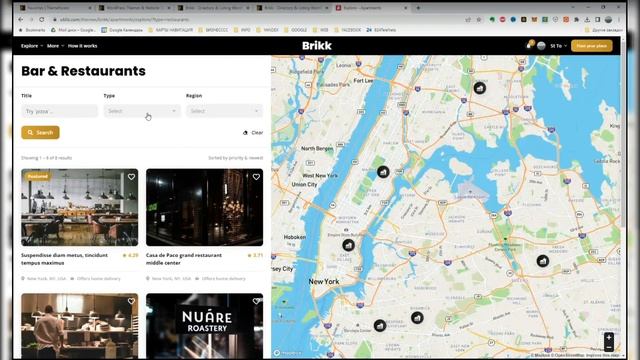Open the How it works page
Screen dimensions: 640x360
pos(82,46)
